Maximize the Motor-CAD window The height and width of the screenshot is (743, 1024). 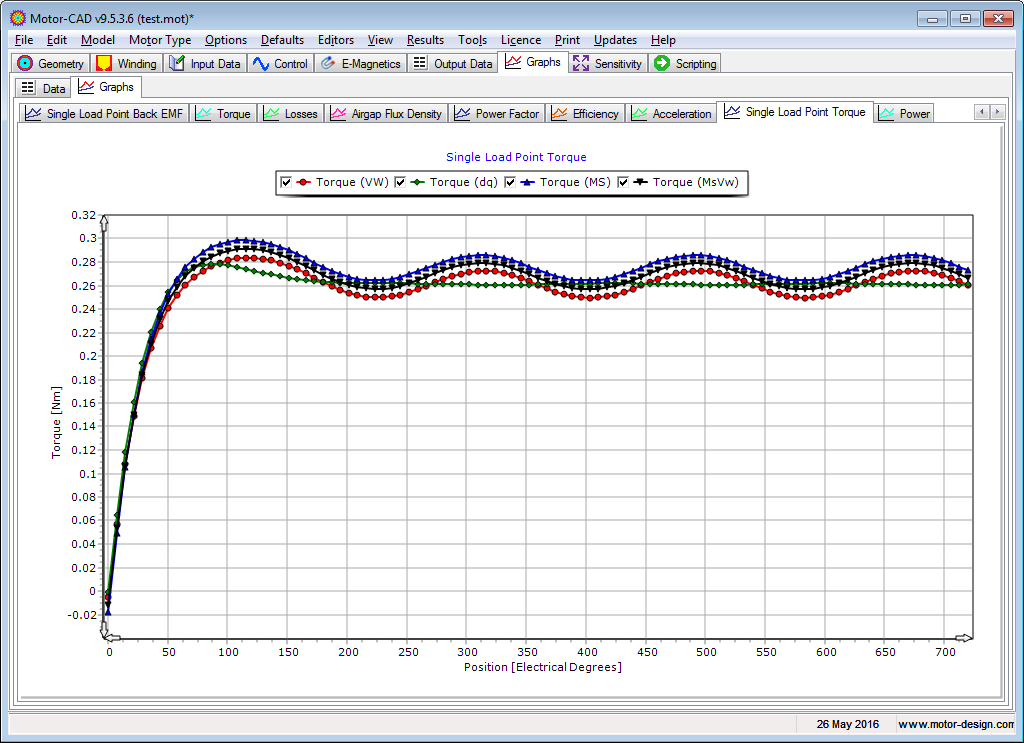point(965,19)
